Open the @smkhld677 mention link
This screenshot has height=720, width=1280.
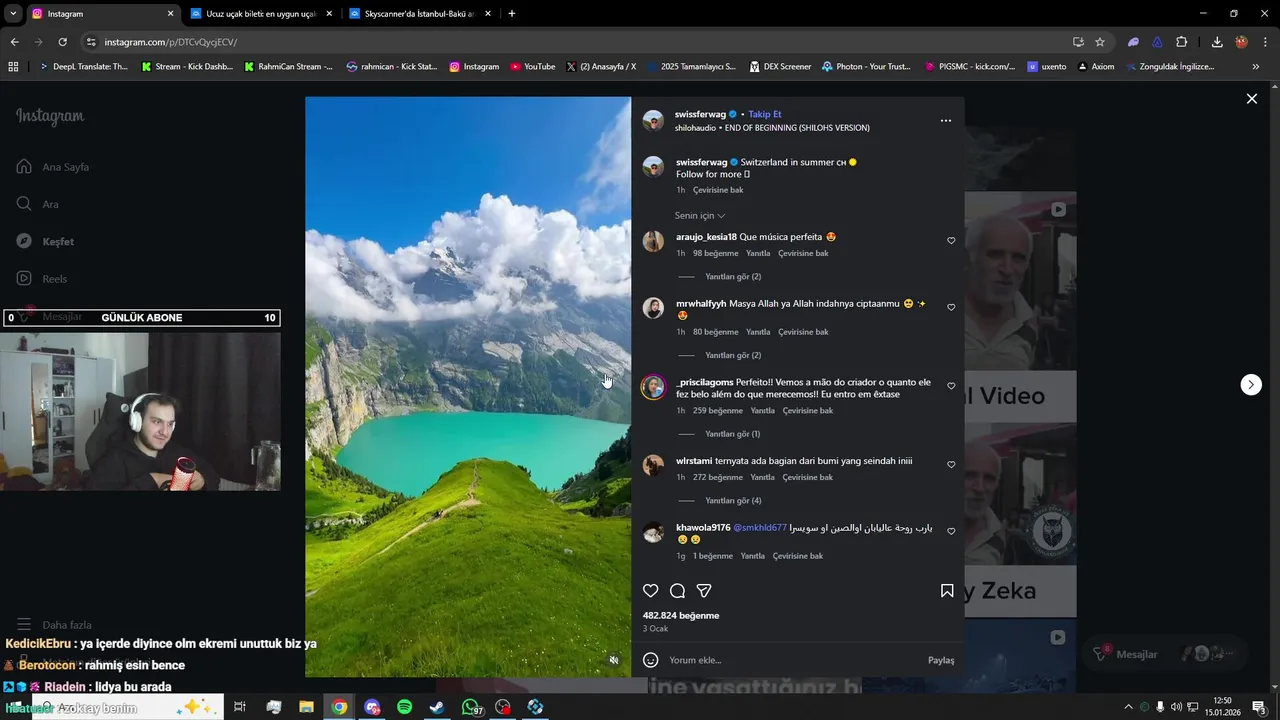(x=760, y=528)
